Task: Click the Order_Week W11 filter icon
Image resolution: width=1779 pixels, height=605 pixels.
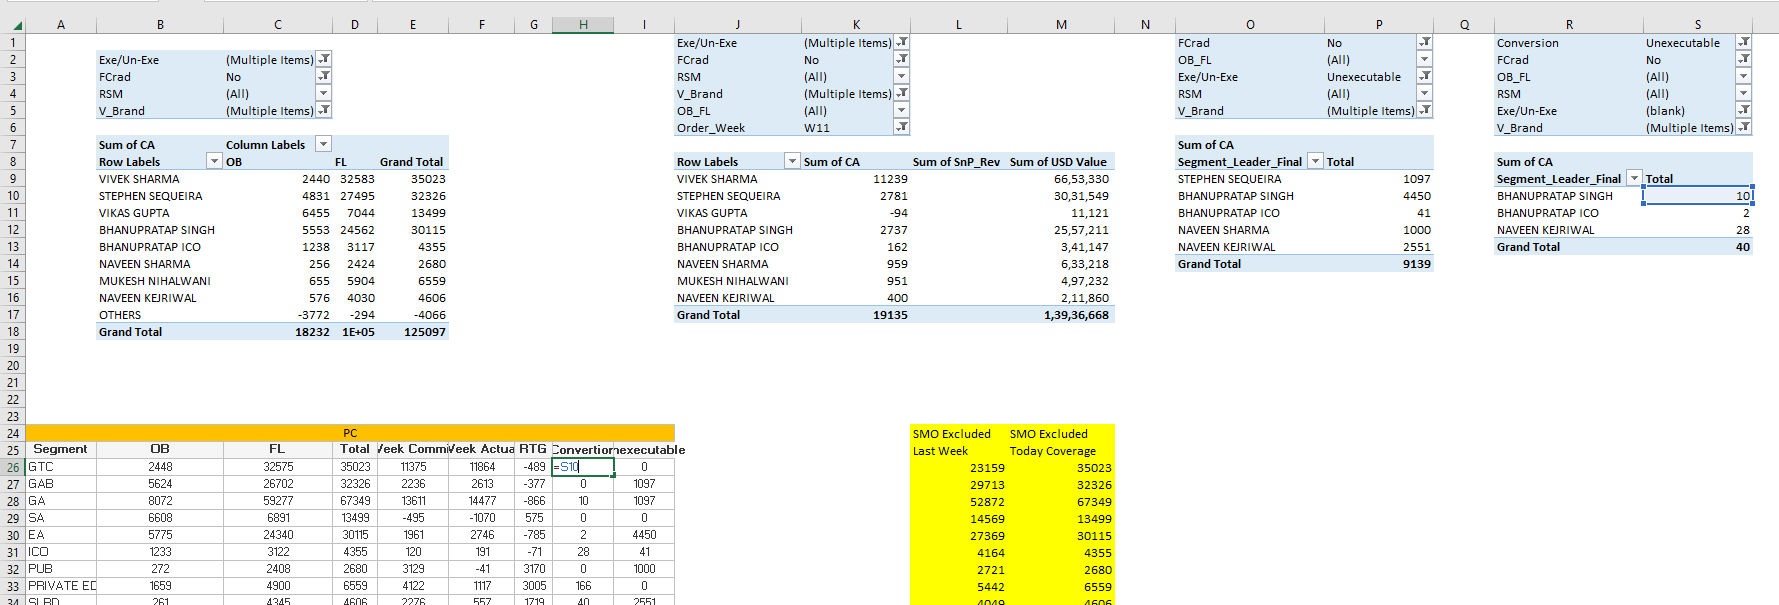Action: (x=901, y=128)
